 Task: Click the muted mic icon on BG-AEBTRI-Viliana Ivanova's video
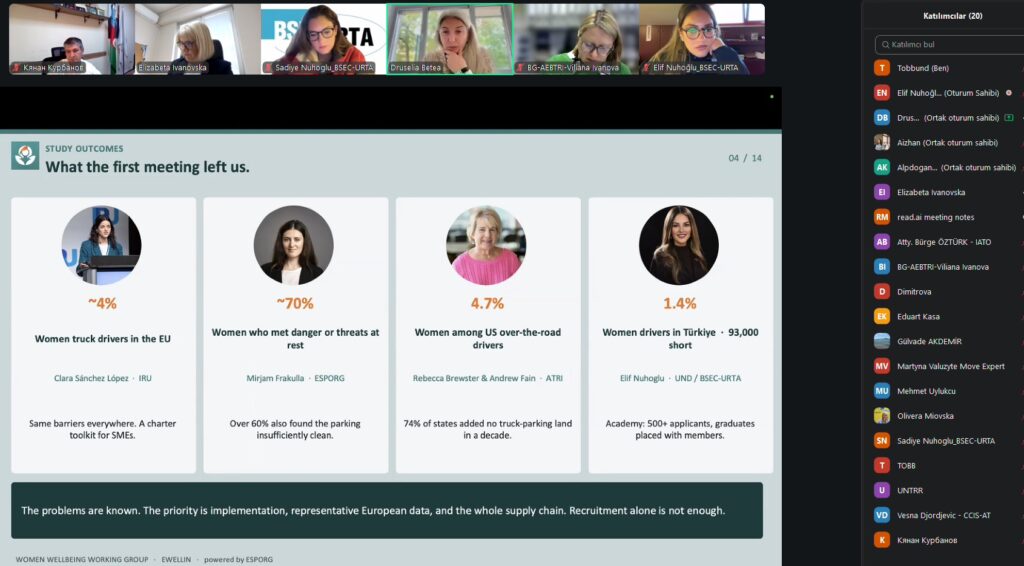point(520,68)
